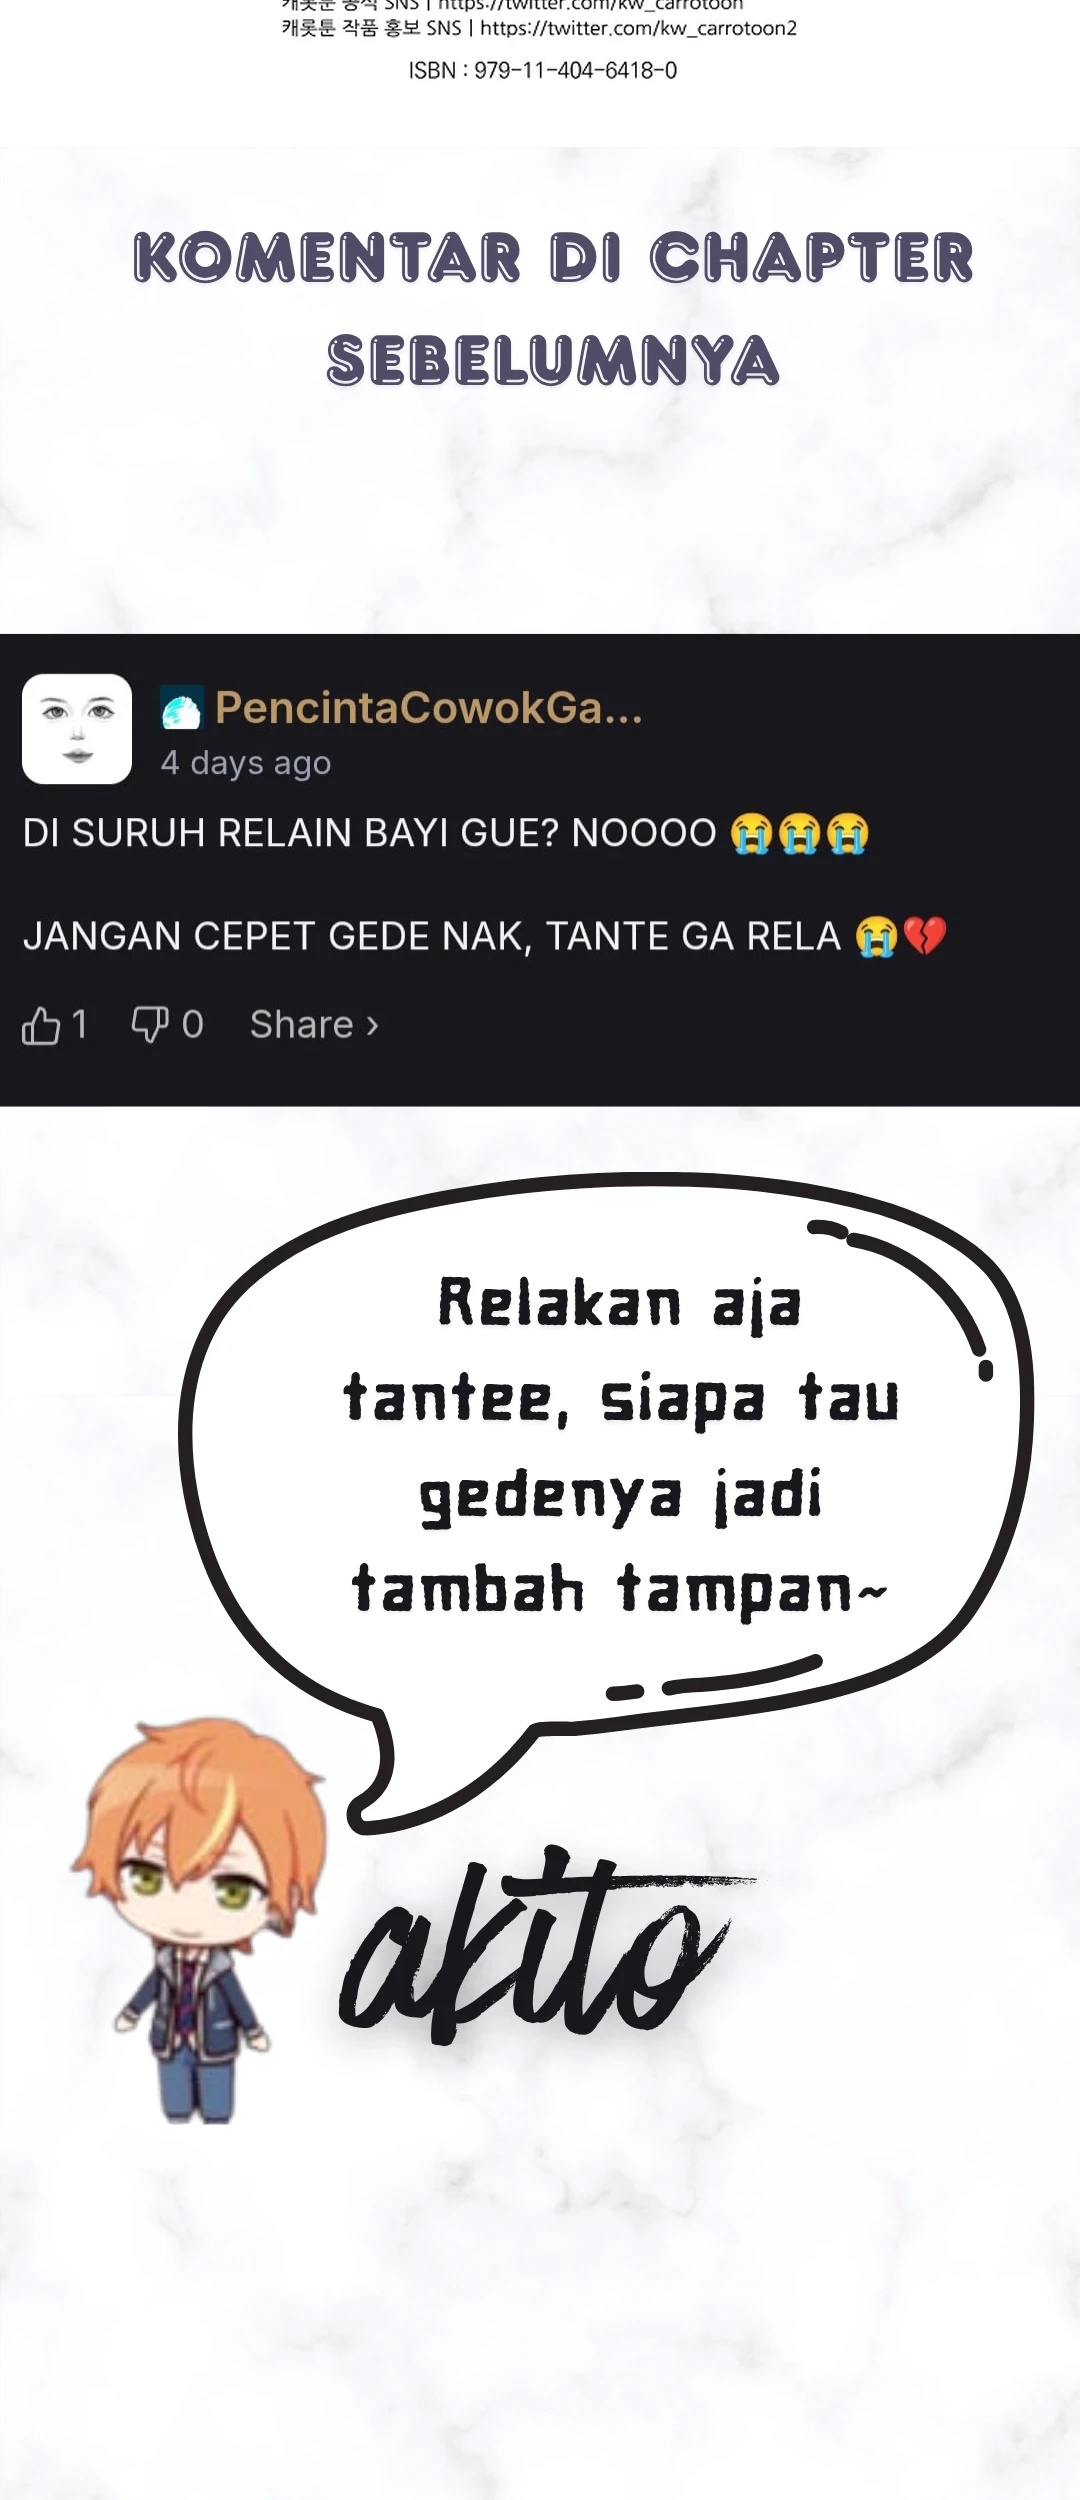Click the speech bubble reply text
The image size is (1080, 2500).
[x=620, y=1446]
